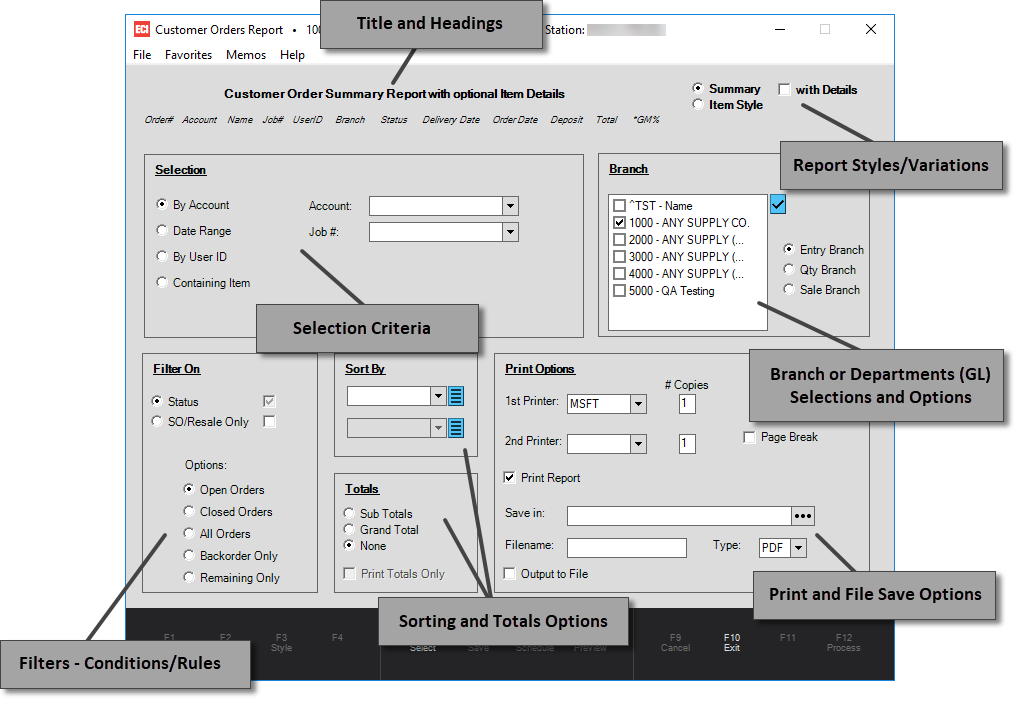
Task: Select None under Totals
Action: pos(349,545)
